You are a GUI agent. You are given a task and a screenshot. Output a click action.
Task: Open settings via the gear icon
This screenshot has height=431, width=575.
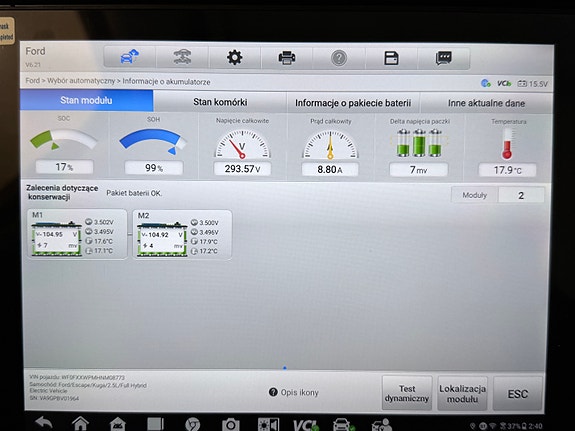(x=235, y=58)
